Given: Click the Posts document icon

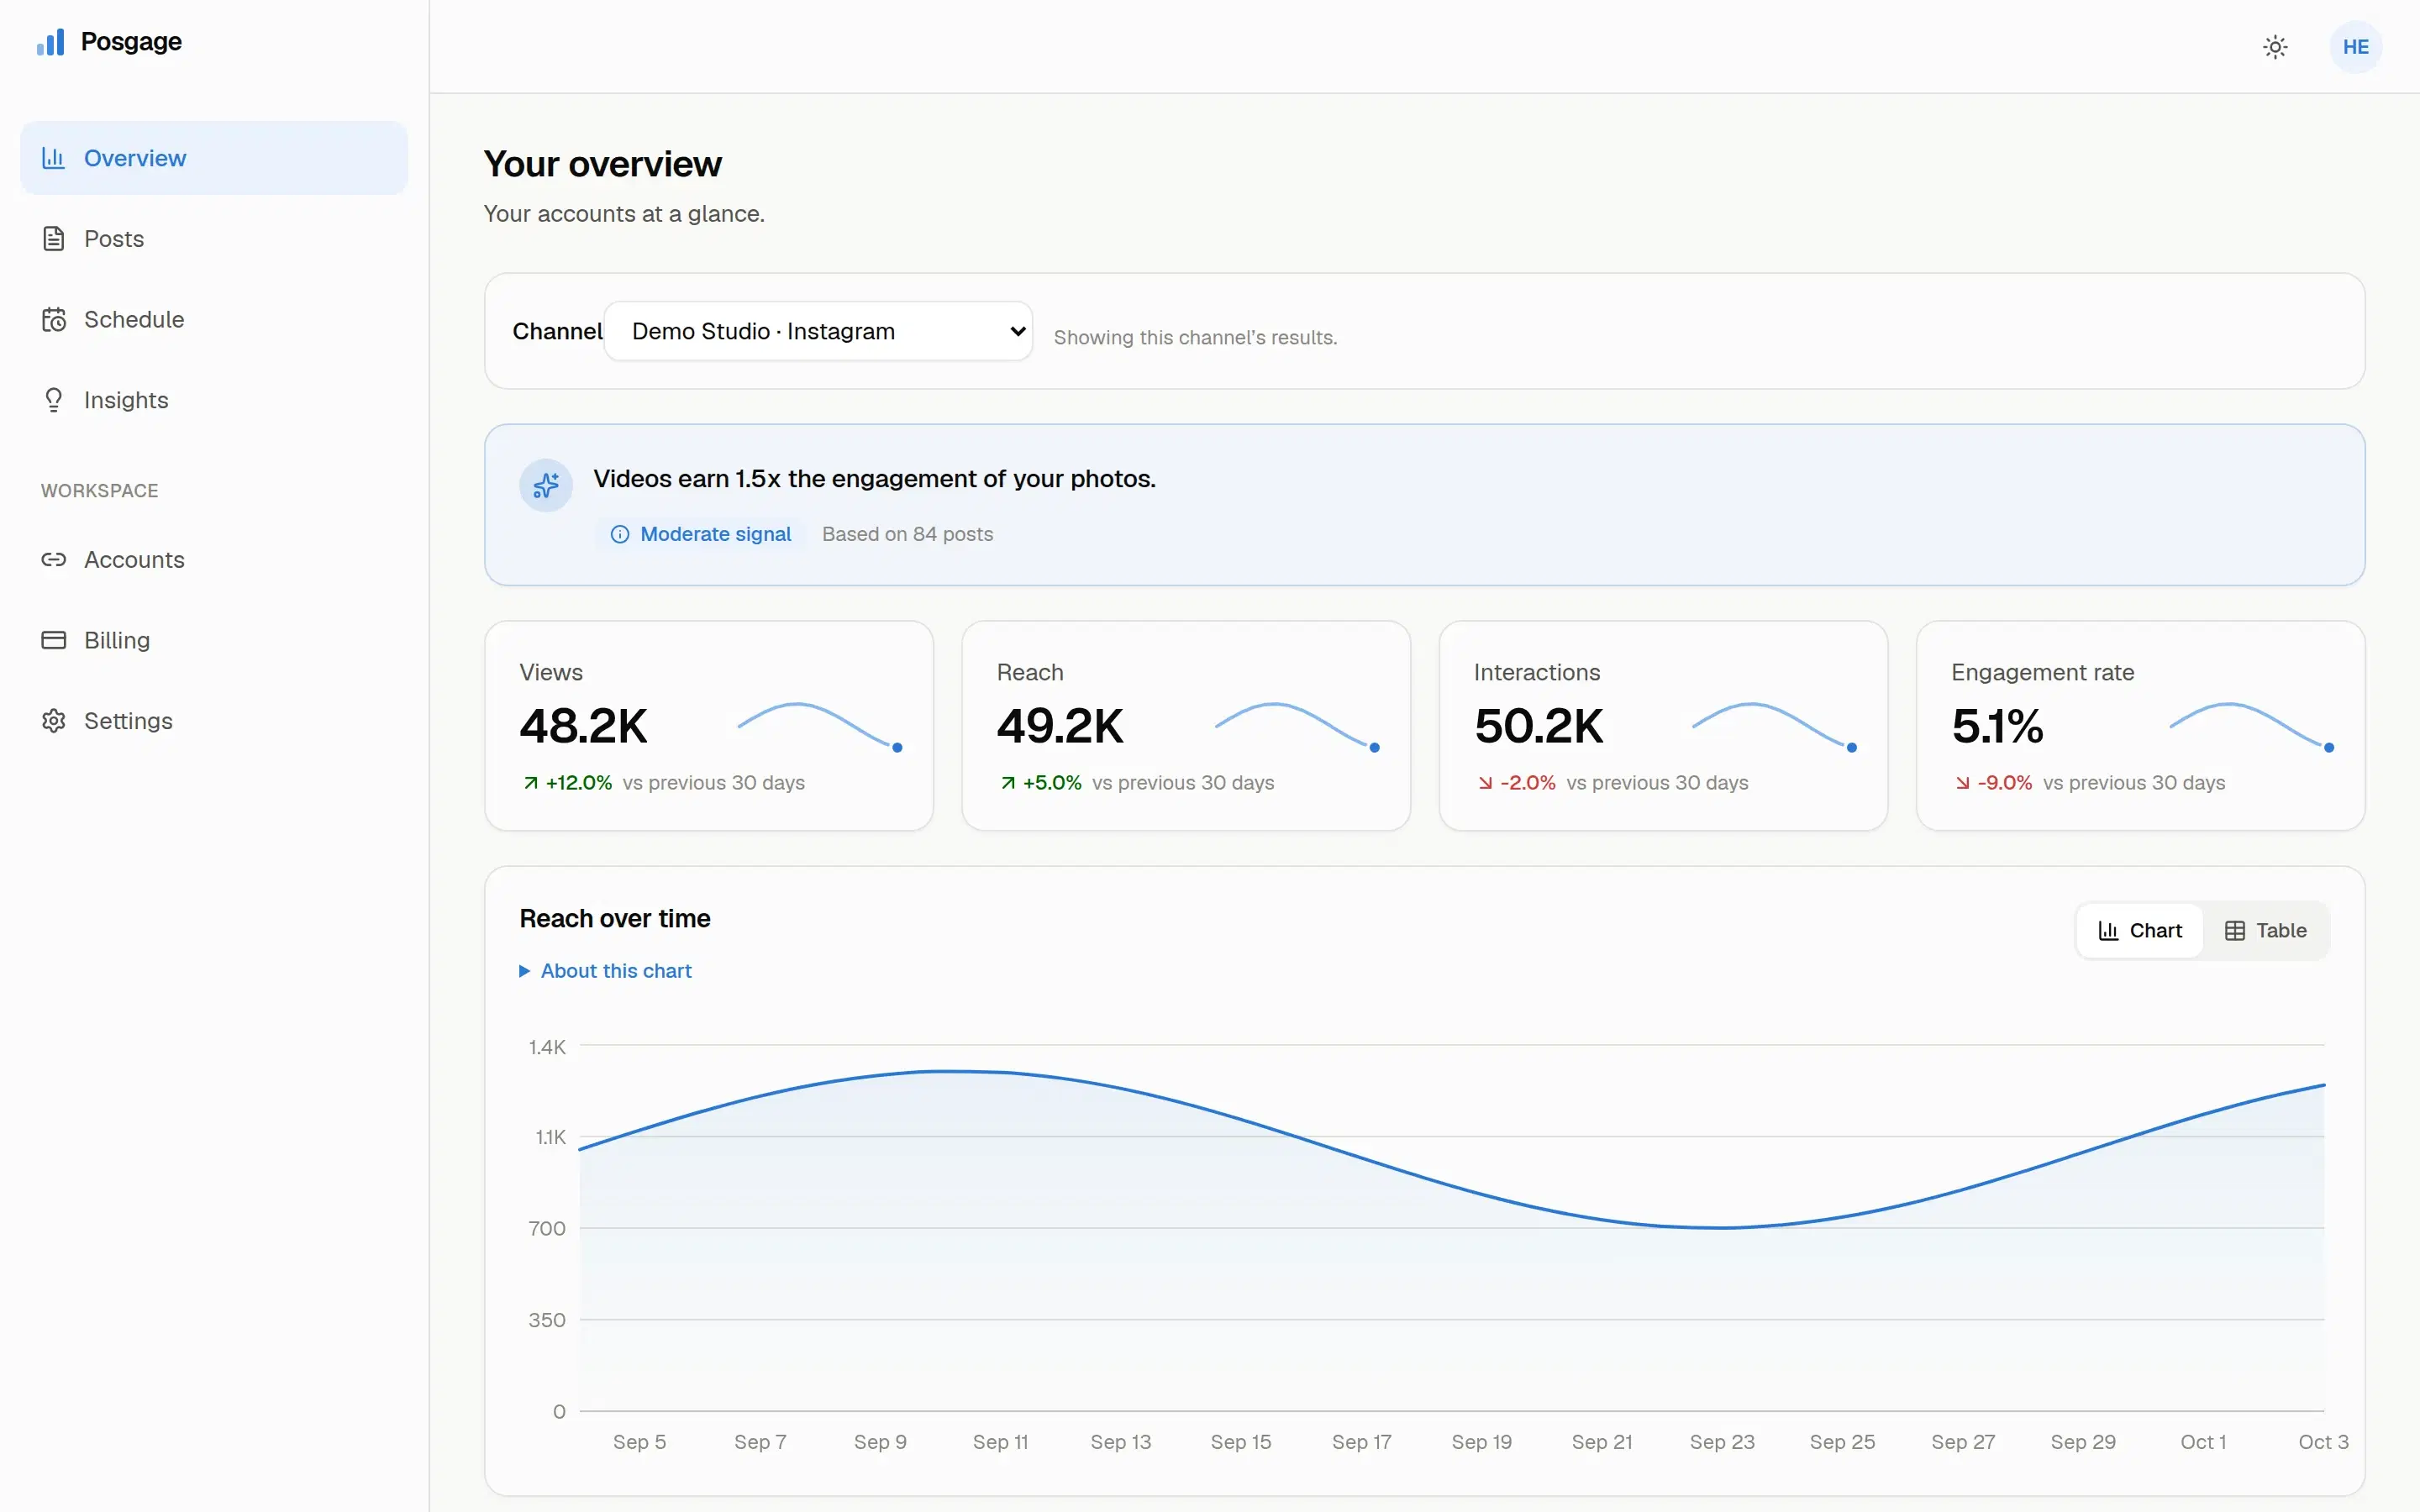Looking at the screenshot, I should point(54,239).
